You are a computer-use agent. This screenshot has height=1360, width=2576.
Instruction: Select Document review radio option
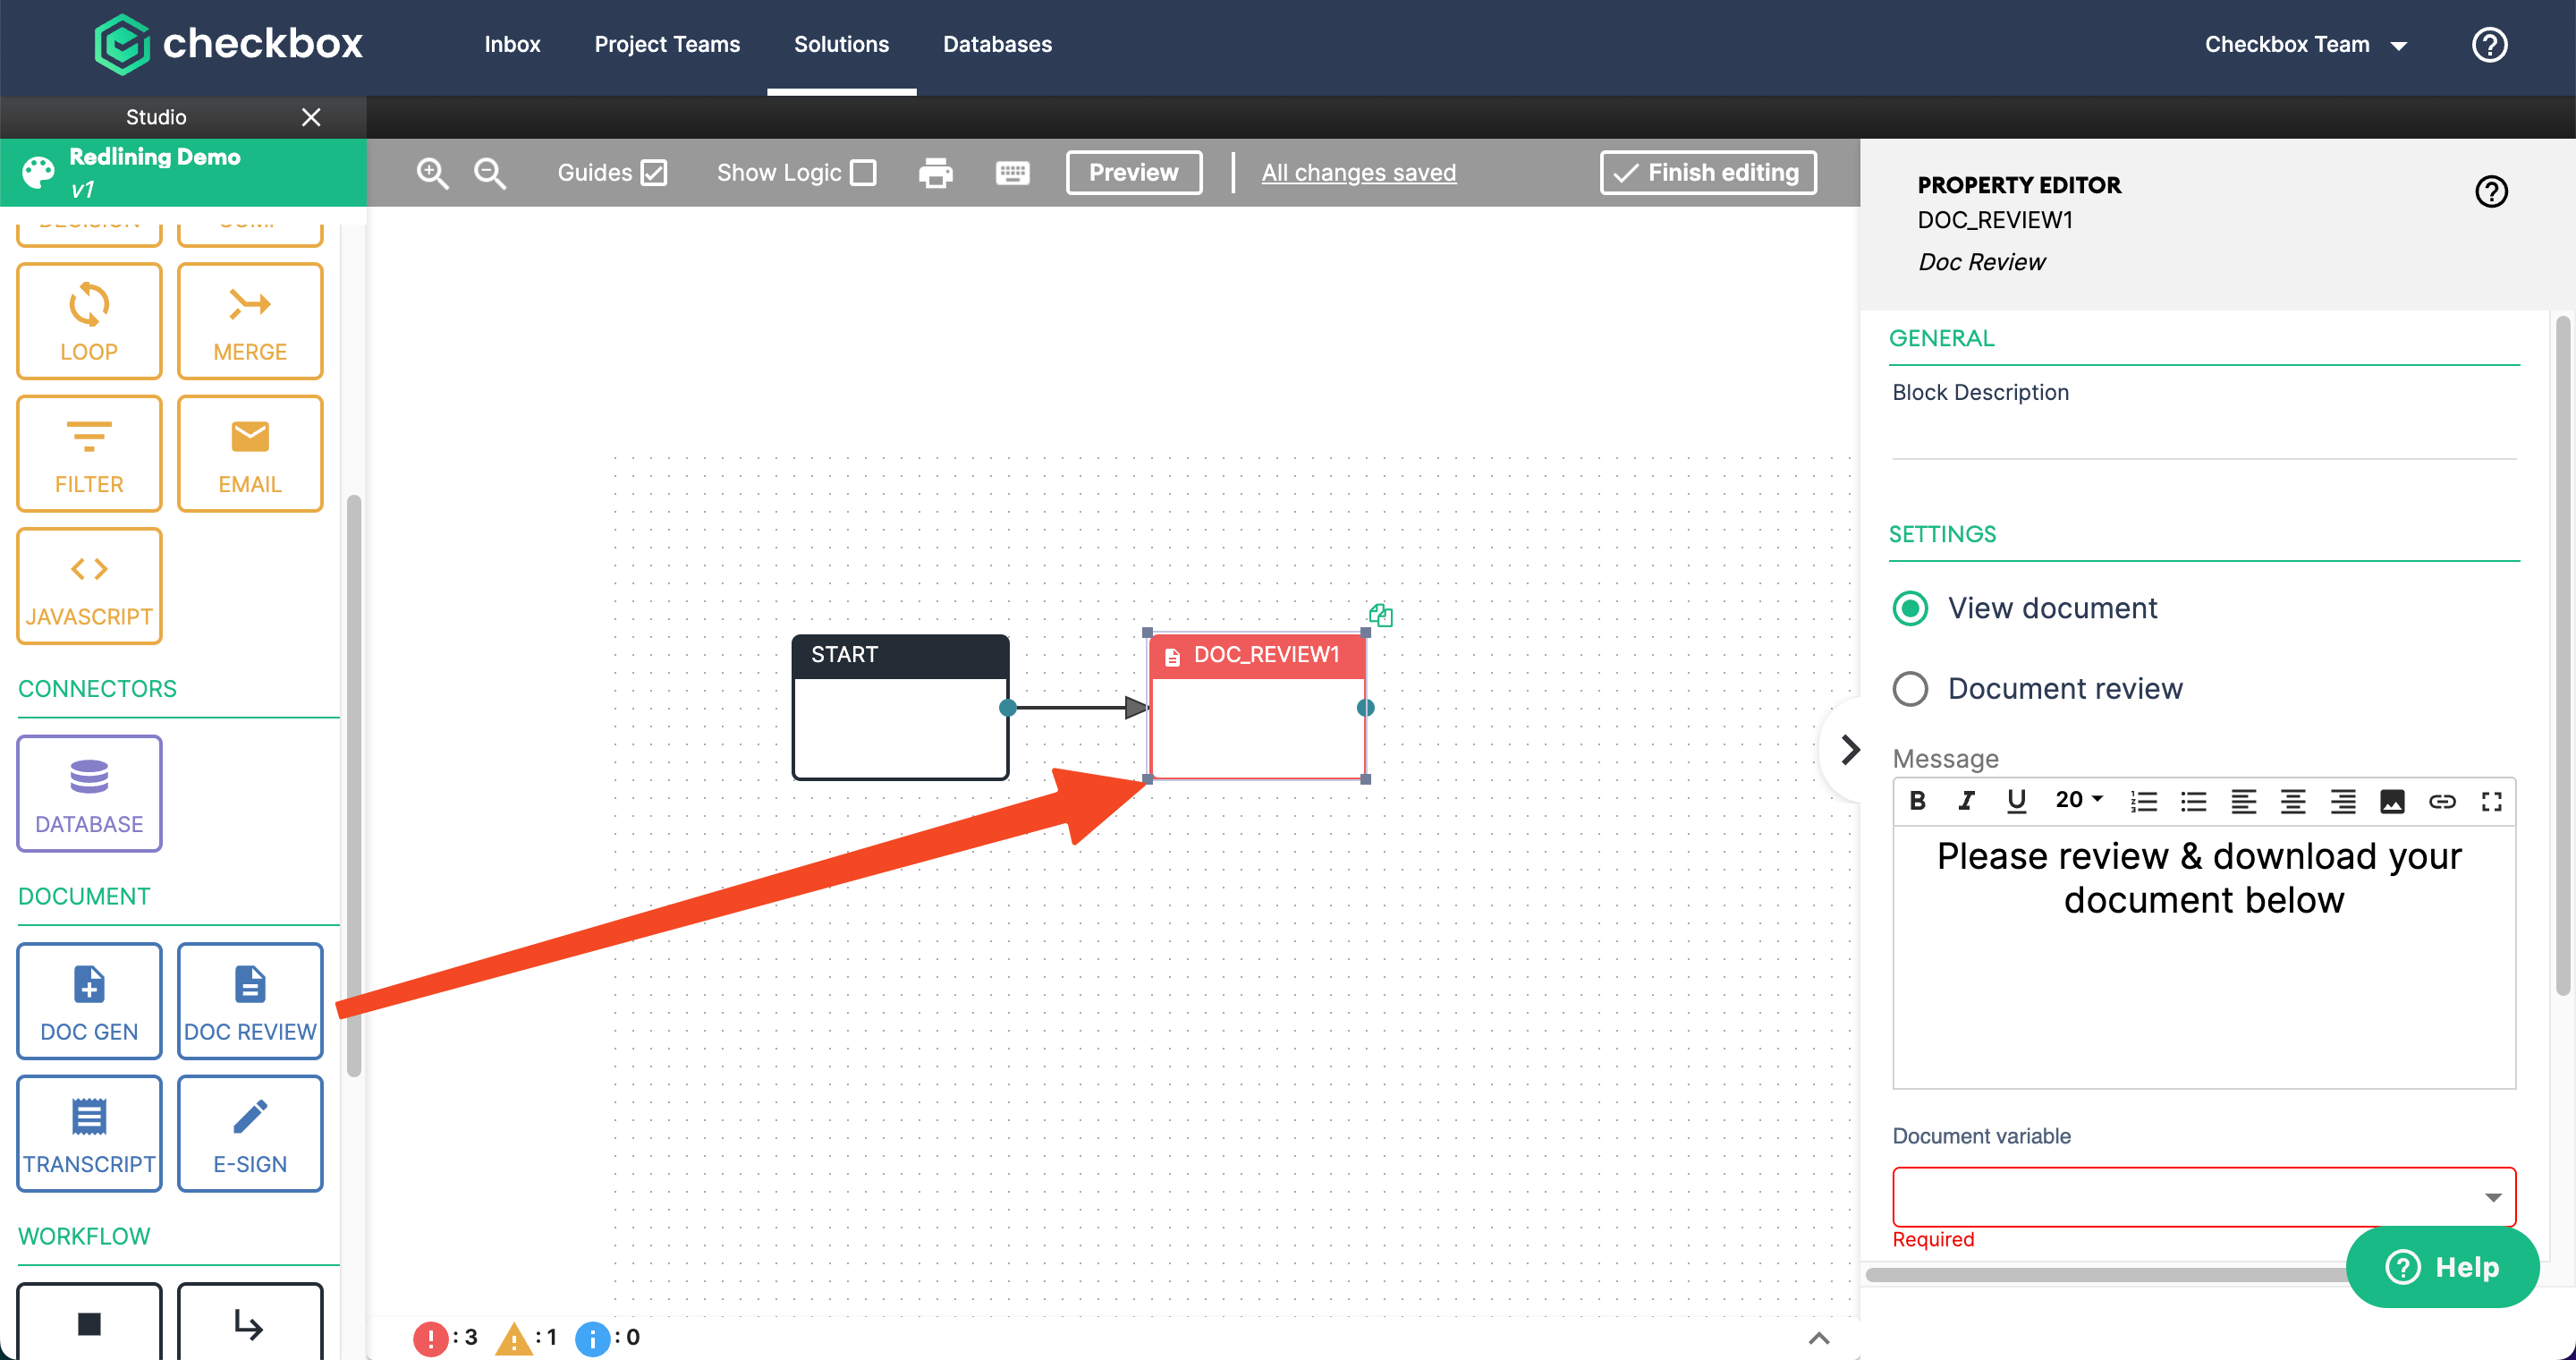point(1910,688)
